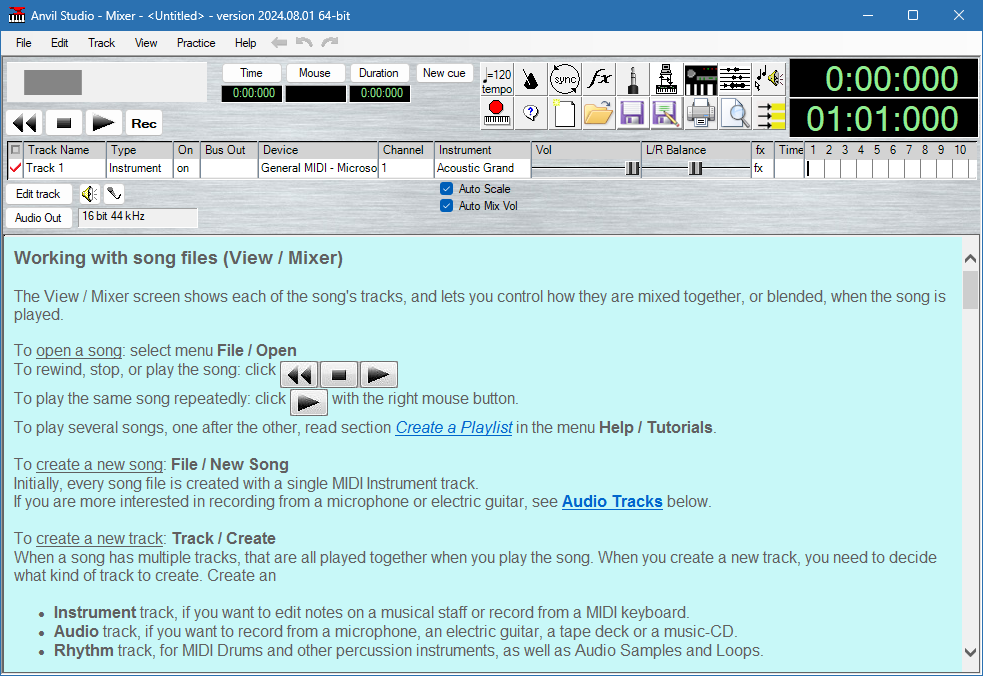The height and width of the screenshot is (676, 983).
Task: Click the Mouse button label
Action: 315,73
